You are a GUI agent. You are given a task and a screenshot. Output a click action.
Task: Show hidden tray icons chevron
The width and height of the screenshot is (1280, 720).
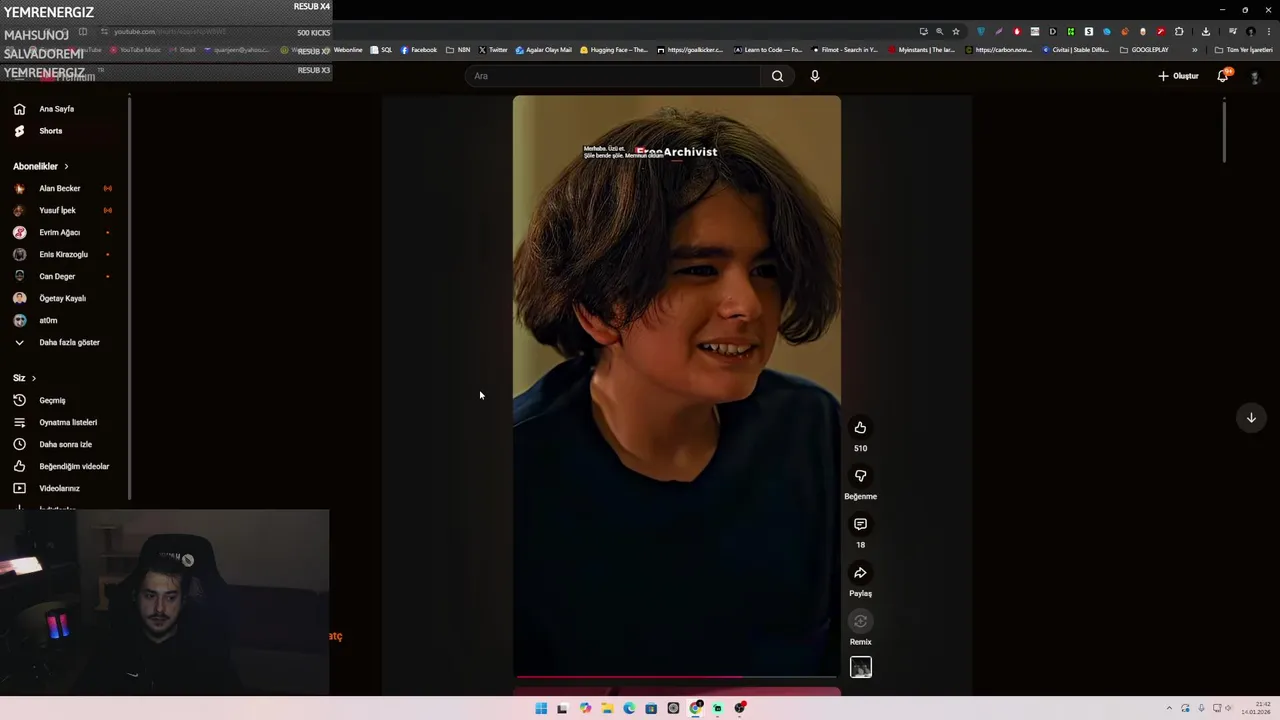(x=1171, y=708)
